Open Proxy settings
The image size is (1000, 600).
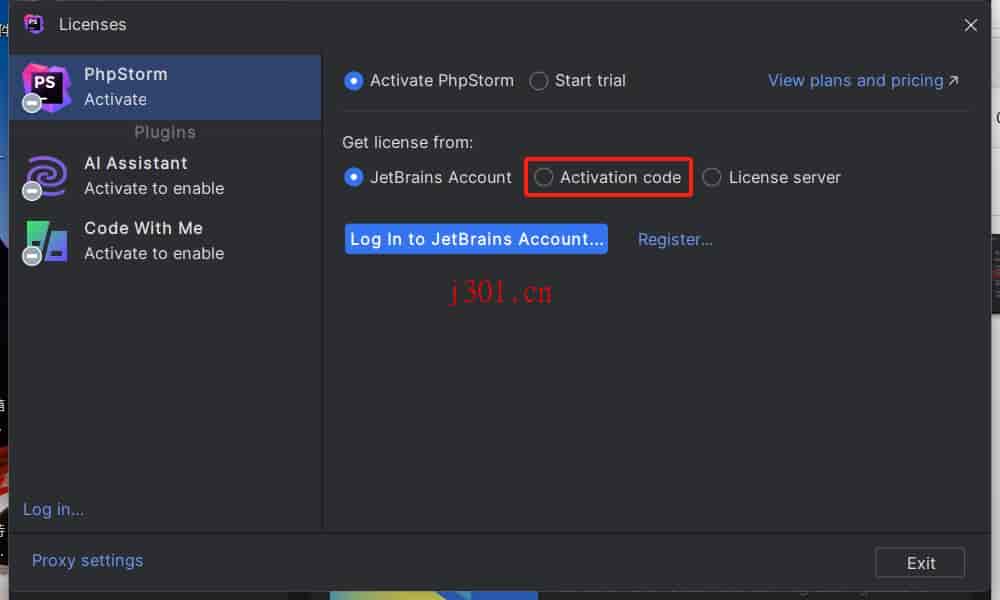pyautogui.click(x=87, y=560)
